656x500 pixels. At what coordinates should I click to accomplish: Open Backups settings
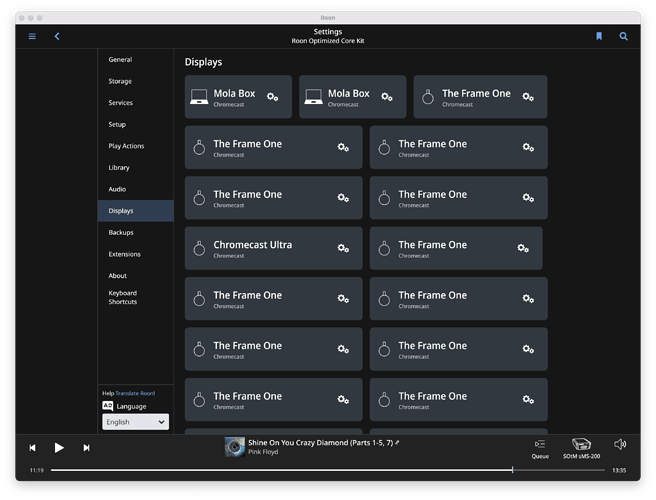pos(136,232)
